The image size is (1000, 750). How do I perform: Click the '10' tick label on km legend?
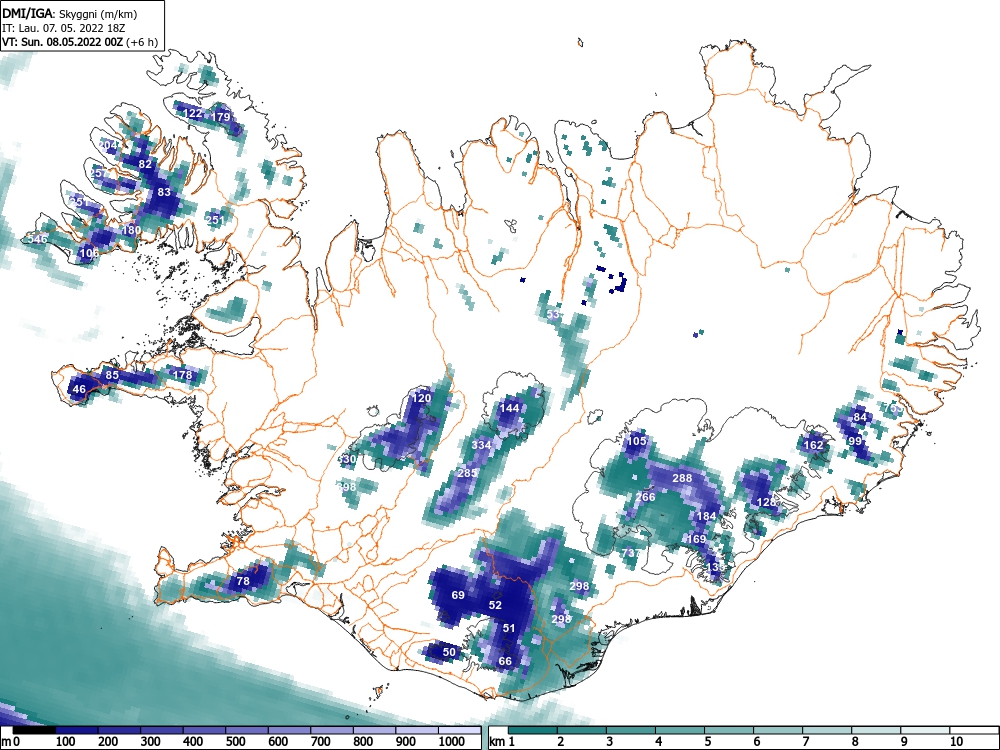tap(955, 741)
